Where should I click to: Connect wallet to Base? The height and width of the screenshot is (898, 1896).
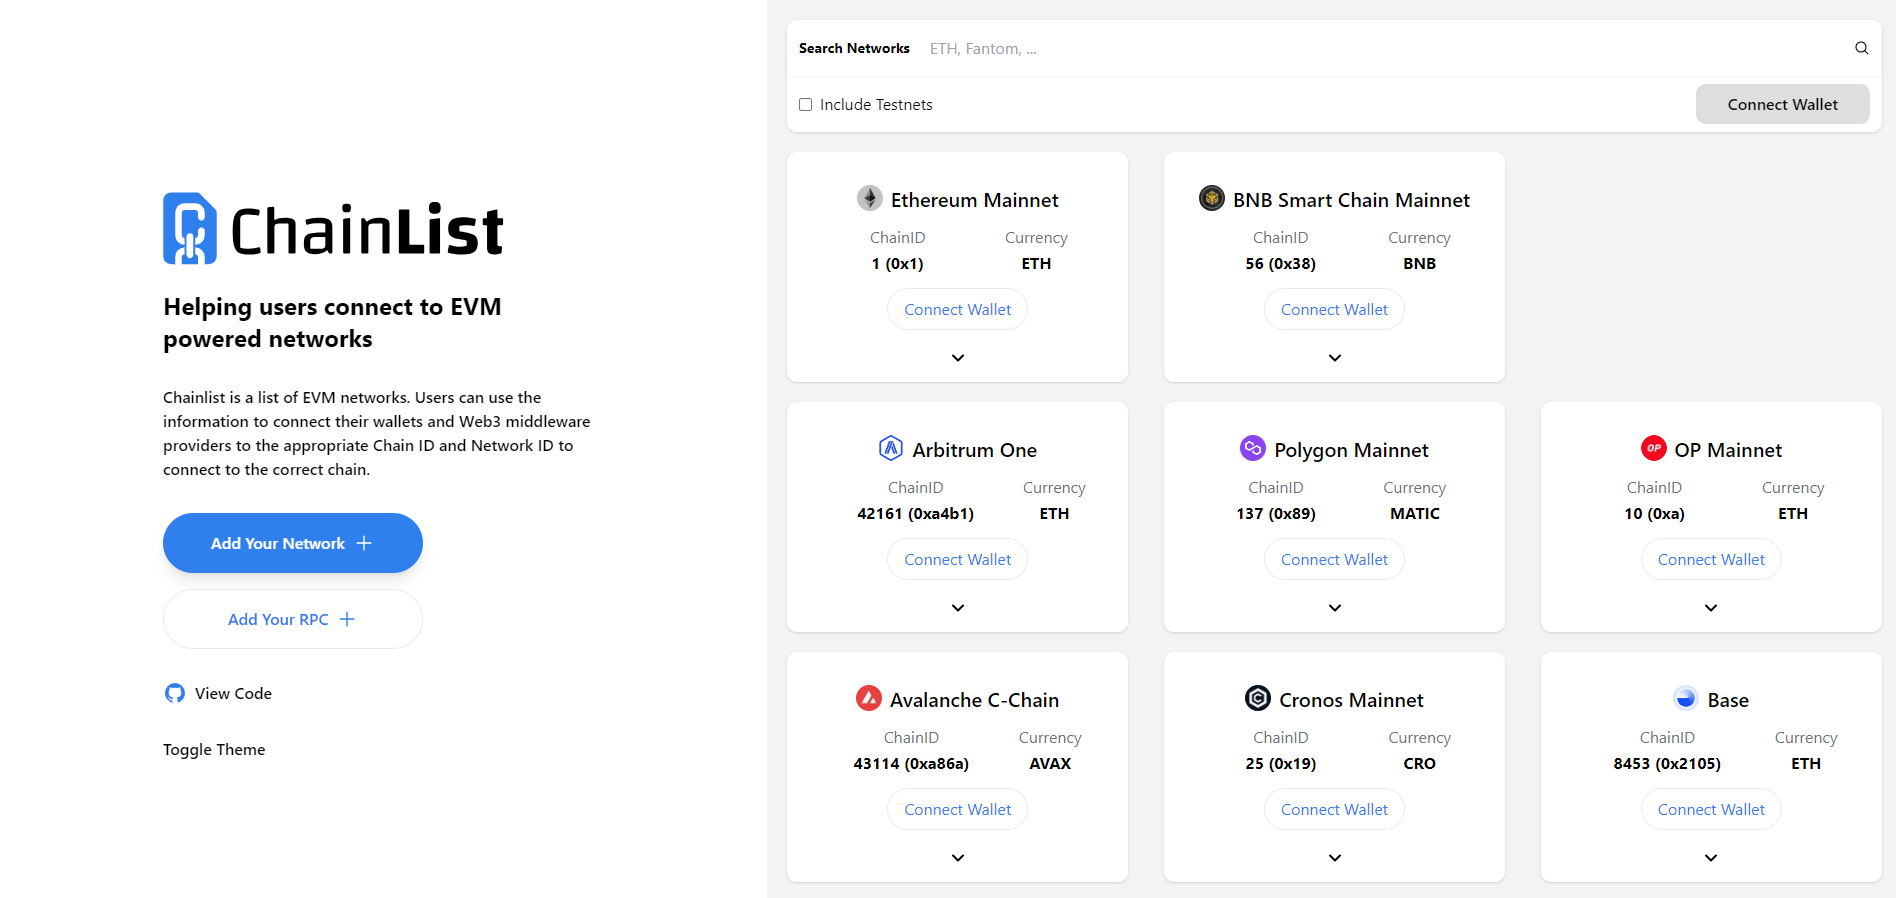1711,810
